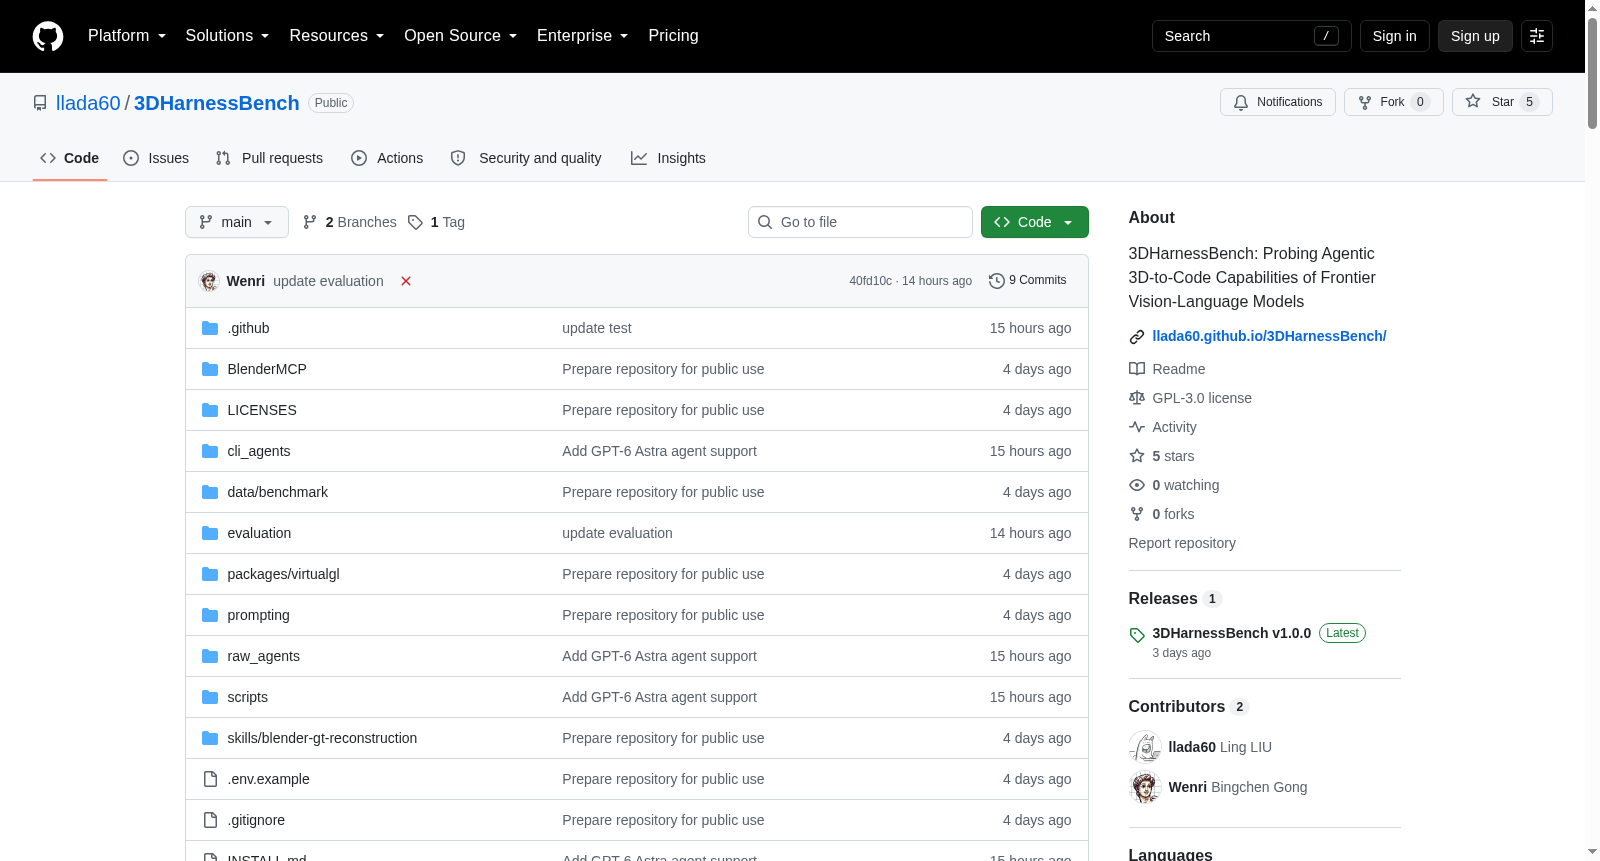This screenshot has width=1600, height=861.
Task: View the 1 Tag link
Action: click(437, 222)
